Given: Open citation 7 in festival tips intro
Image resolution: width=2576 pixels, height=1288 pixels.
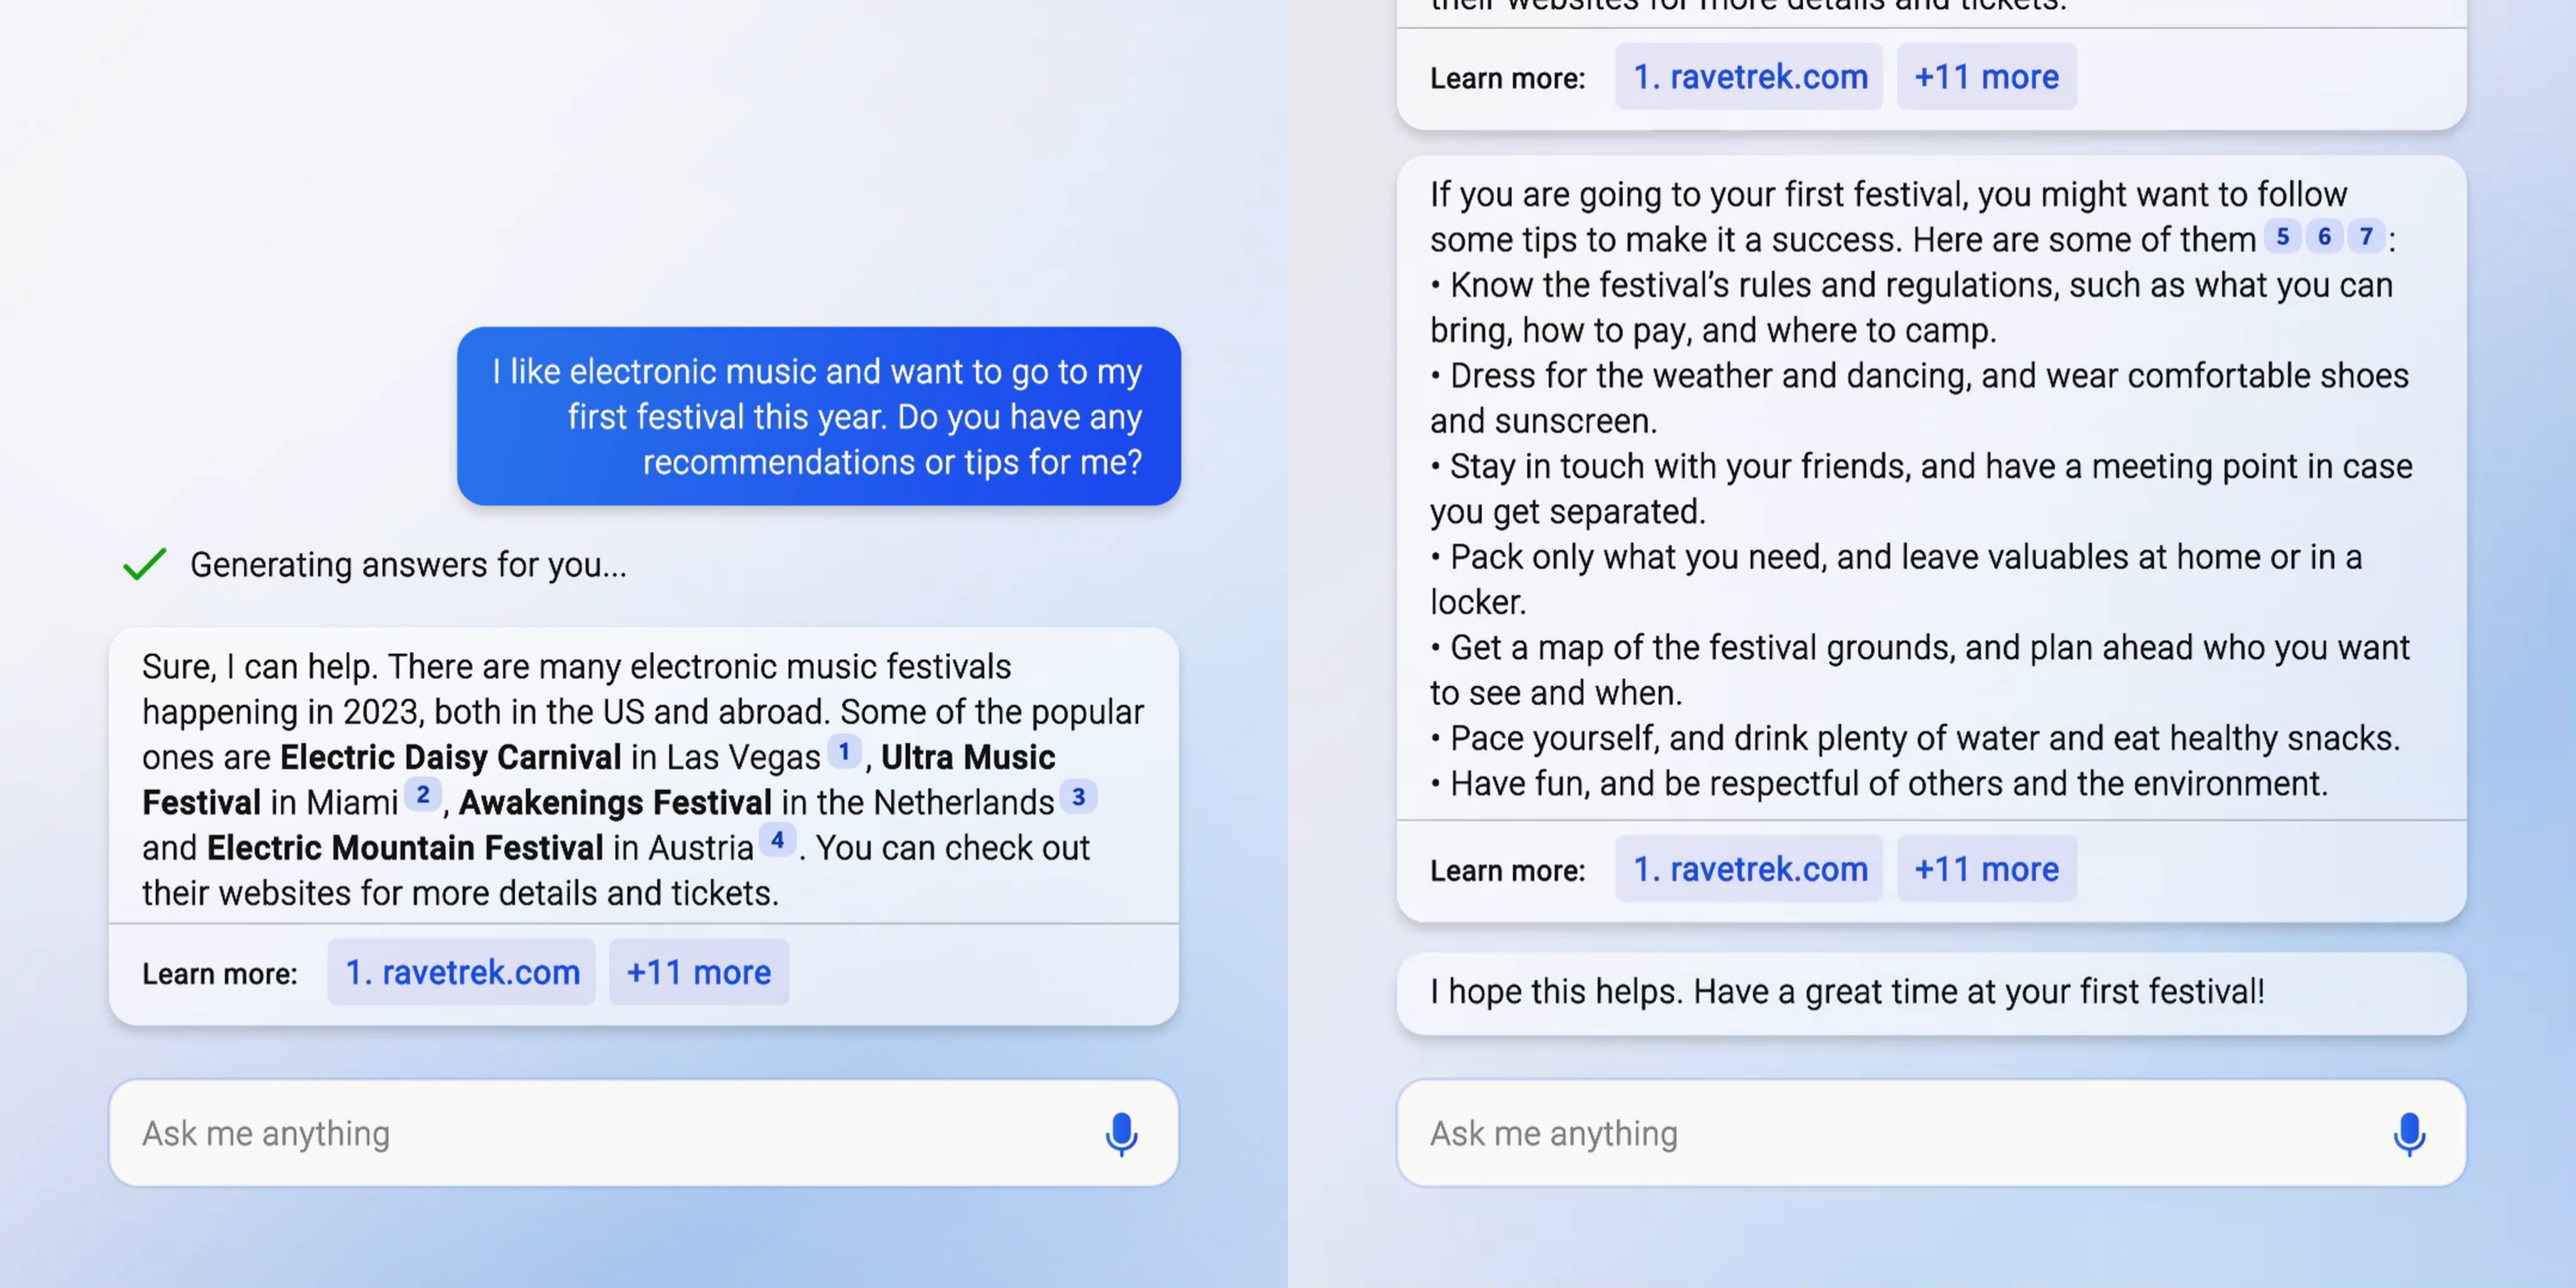Looking at the screenshot, I should click(x=2366, y=237).
